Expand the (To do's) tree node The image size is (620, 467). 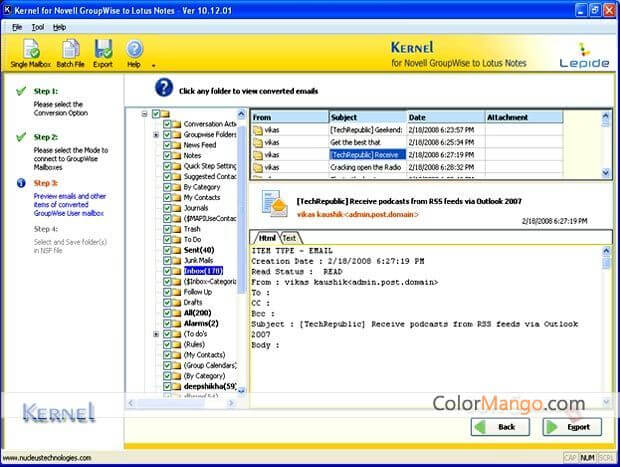156,334
